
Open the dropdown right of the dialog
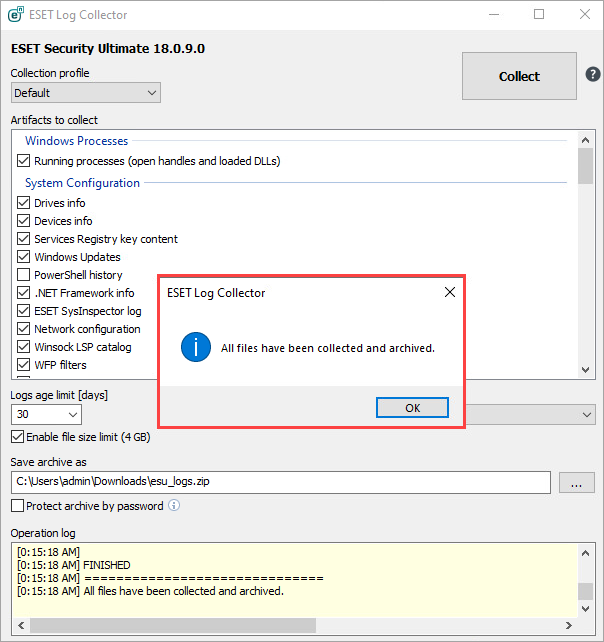coord(530,414)
